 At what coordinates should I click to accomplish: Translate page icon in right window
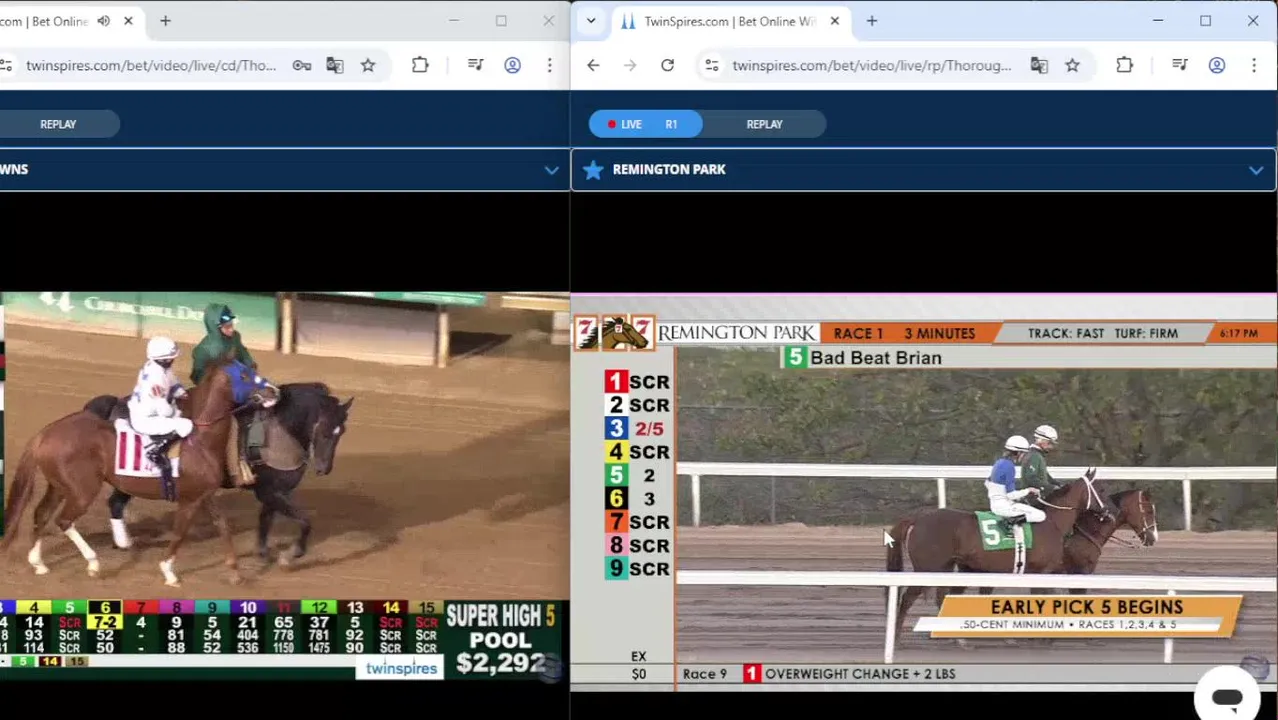pos(1039,66)
